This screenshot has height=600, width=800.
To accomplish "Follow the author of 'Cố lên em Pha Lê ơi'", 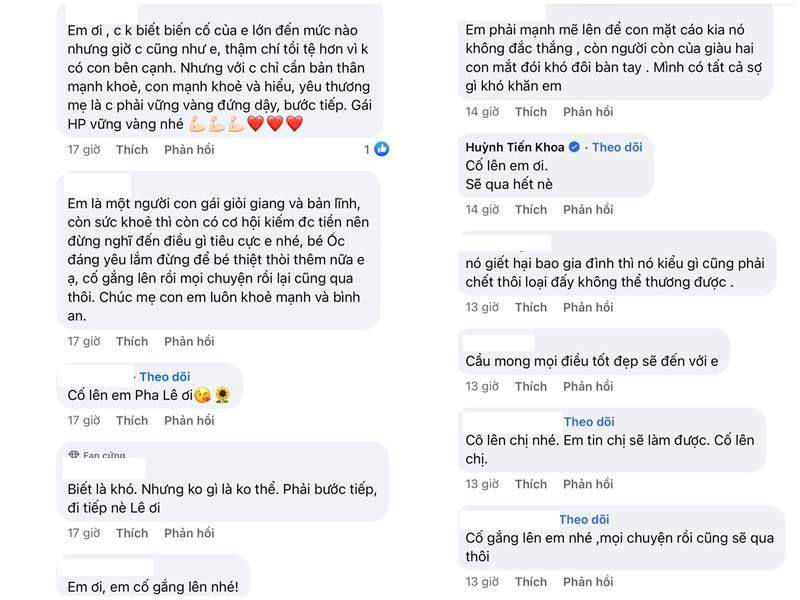I will click(x=165, y=377).
